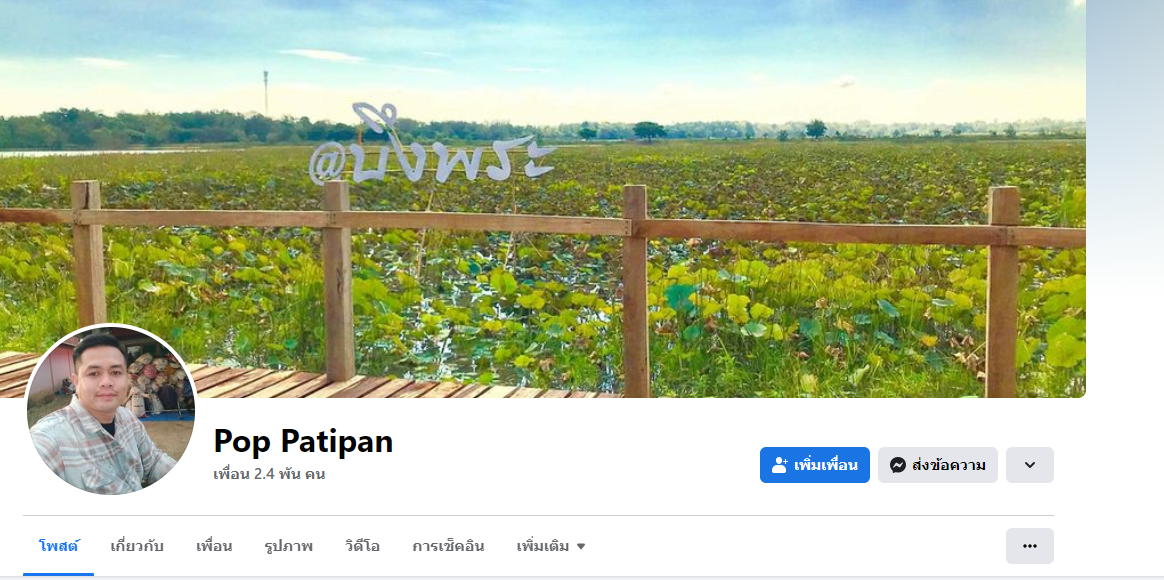Screen dimensions: 1164x580
Task: View the lotus pond cover photo
Action: click(x=543, y=198)
